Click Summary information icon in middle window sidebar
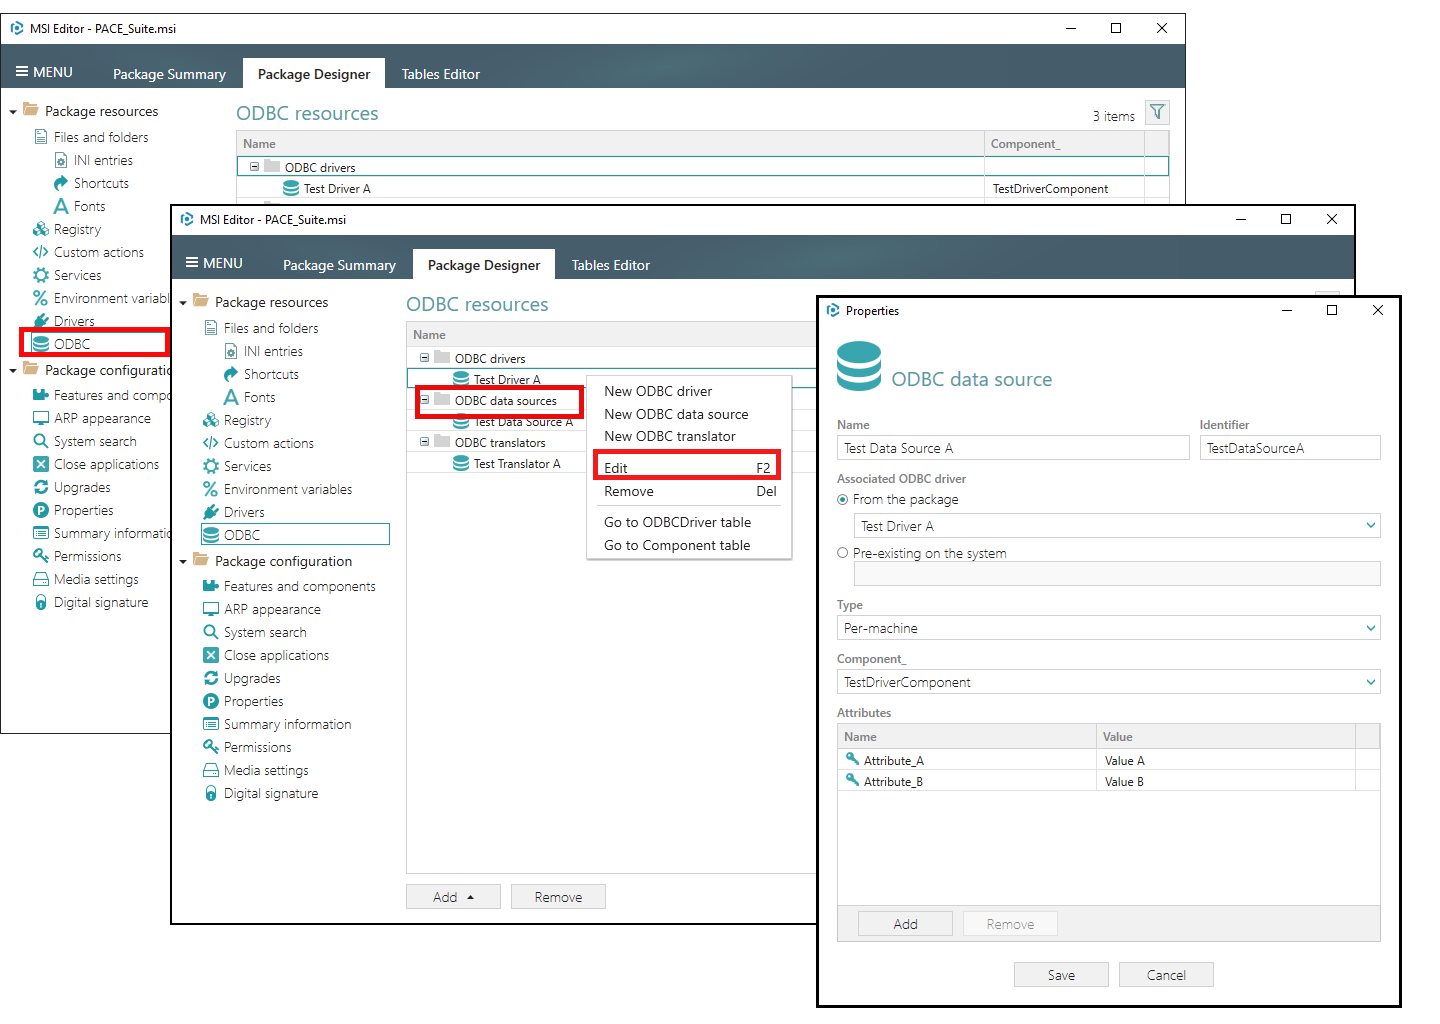Viewport: 1440px width, 1024px height. tap(211, 724)
